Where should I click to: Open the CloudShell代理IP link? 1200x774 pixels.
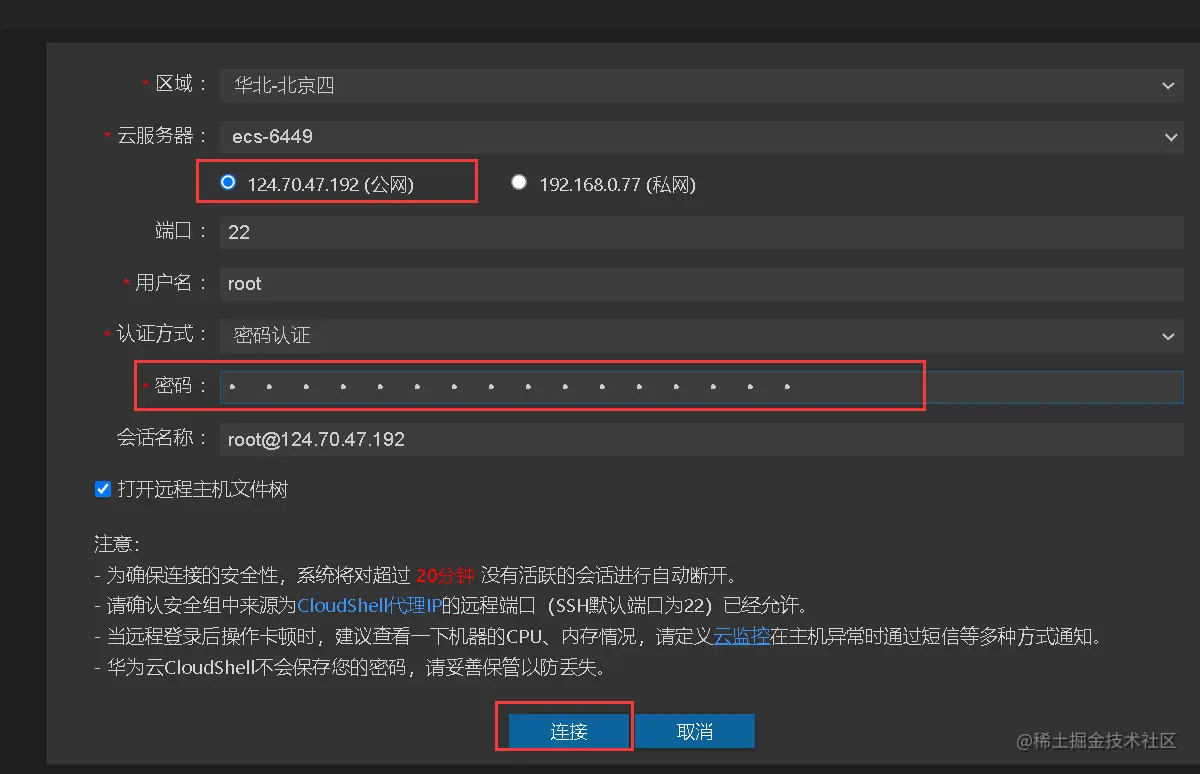click(x=369, y=606)
